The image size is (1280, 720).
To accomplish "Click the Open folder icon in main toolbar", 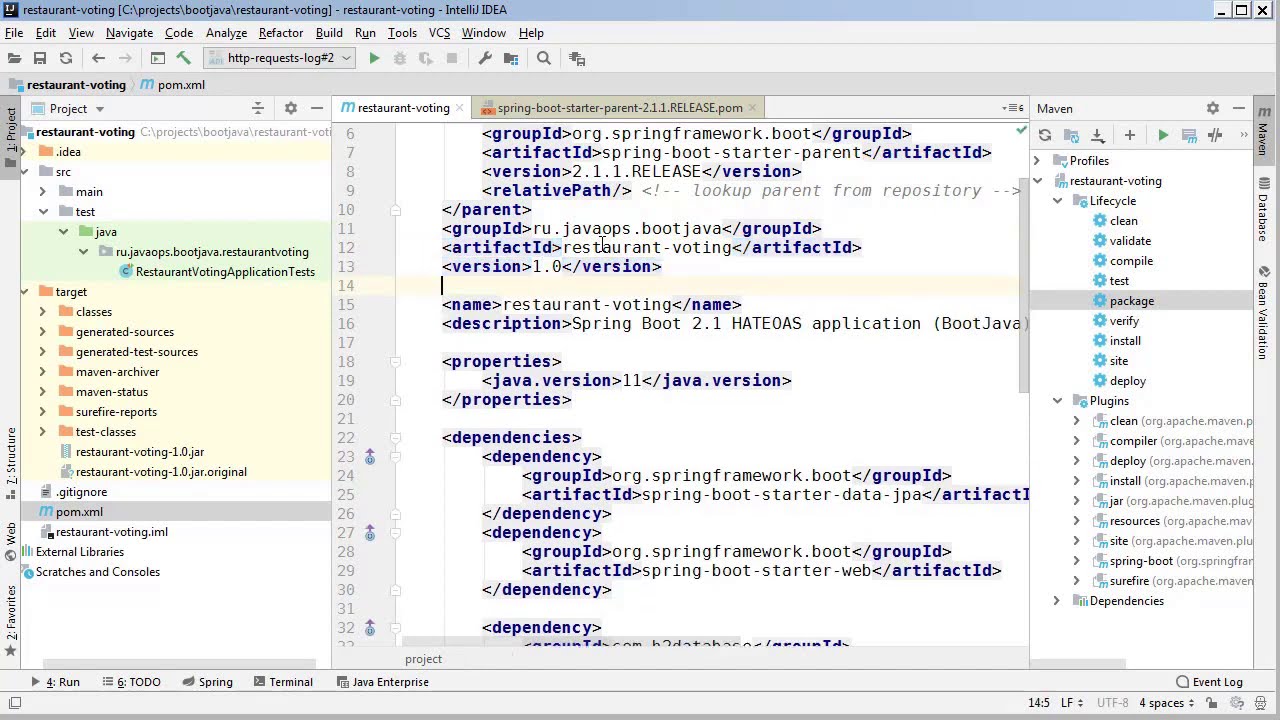I will [14, 58].
